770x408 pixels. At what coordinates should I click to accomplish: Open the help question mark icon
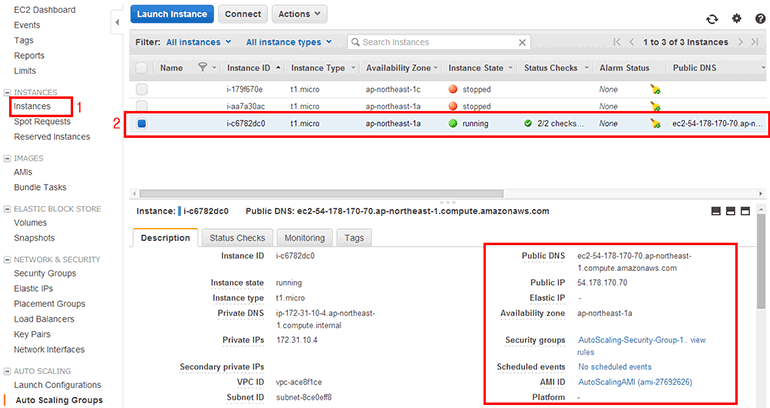coord(758,18)
